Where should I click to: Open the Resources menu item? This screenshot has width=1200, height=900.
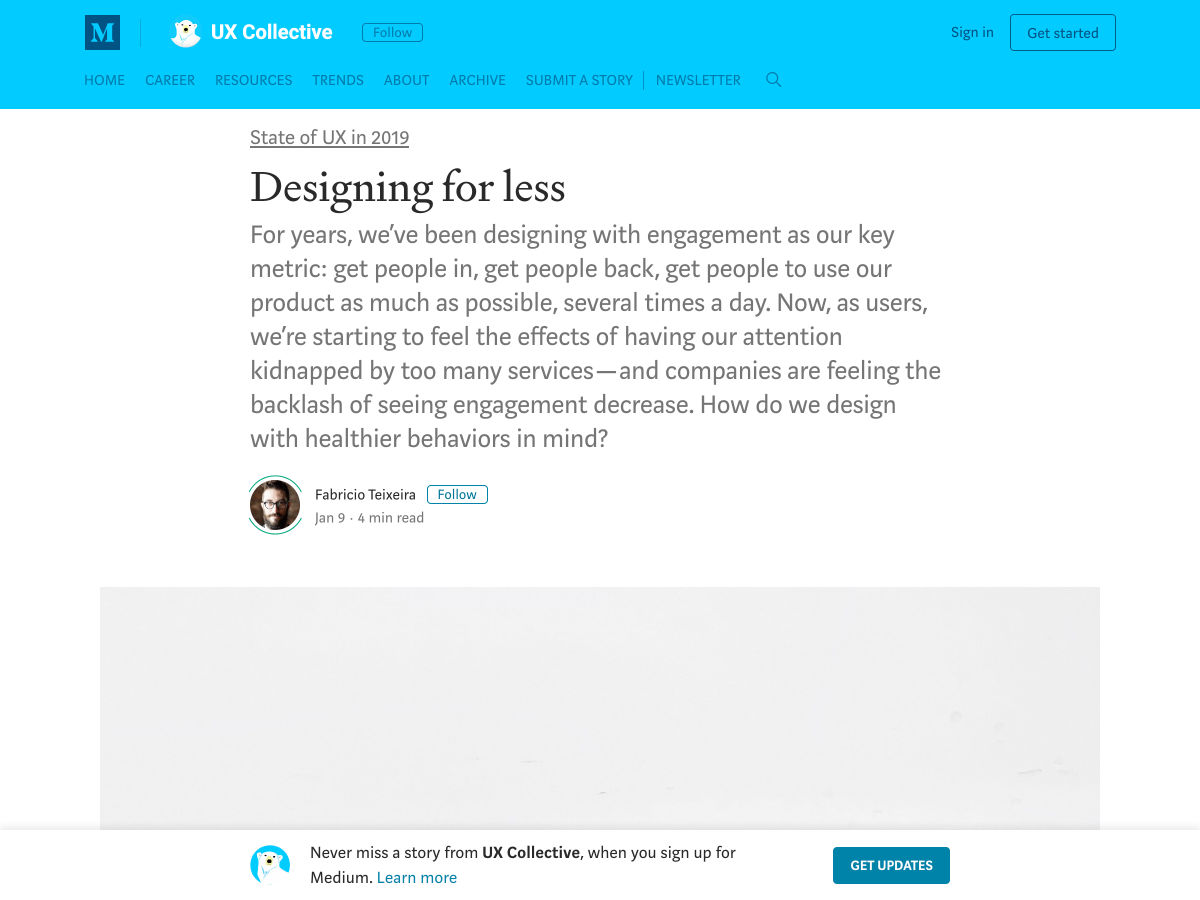253,80
